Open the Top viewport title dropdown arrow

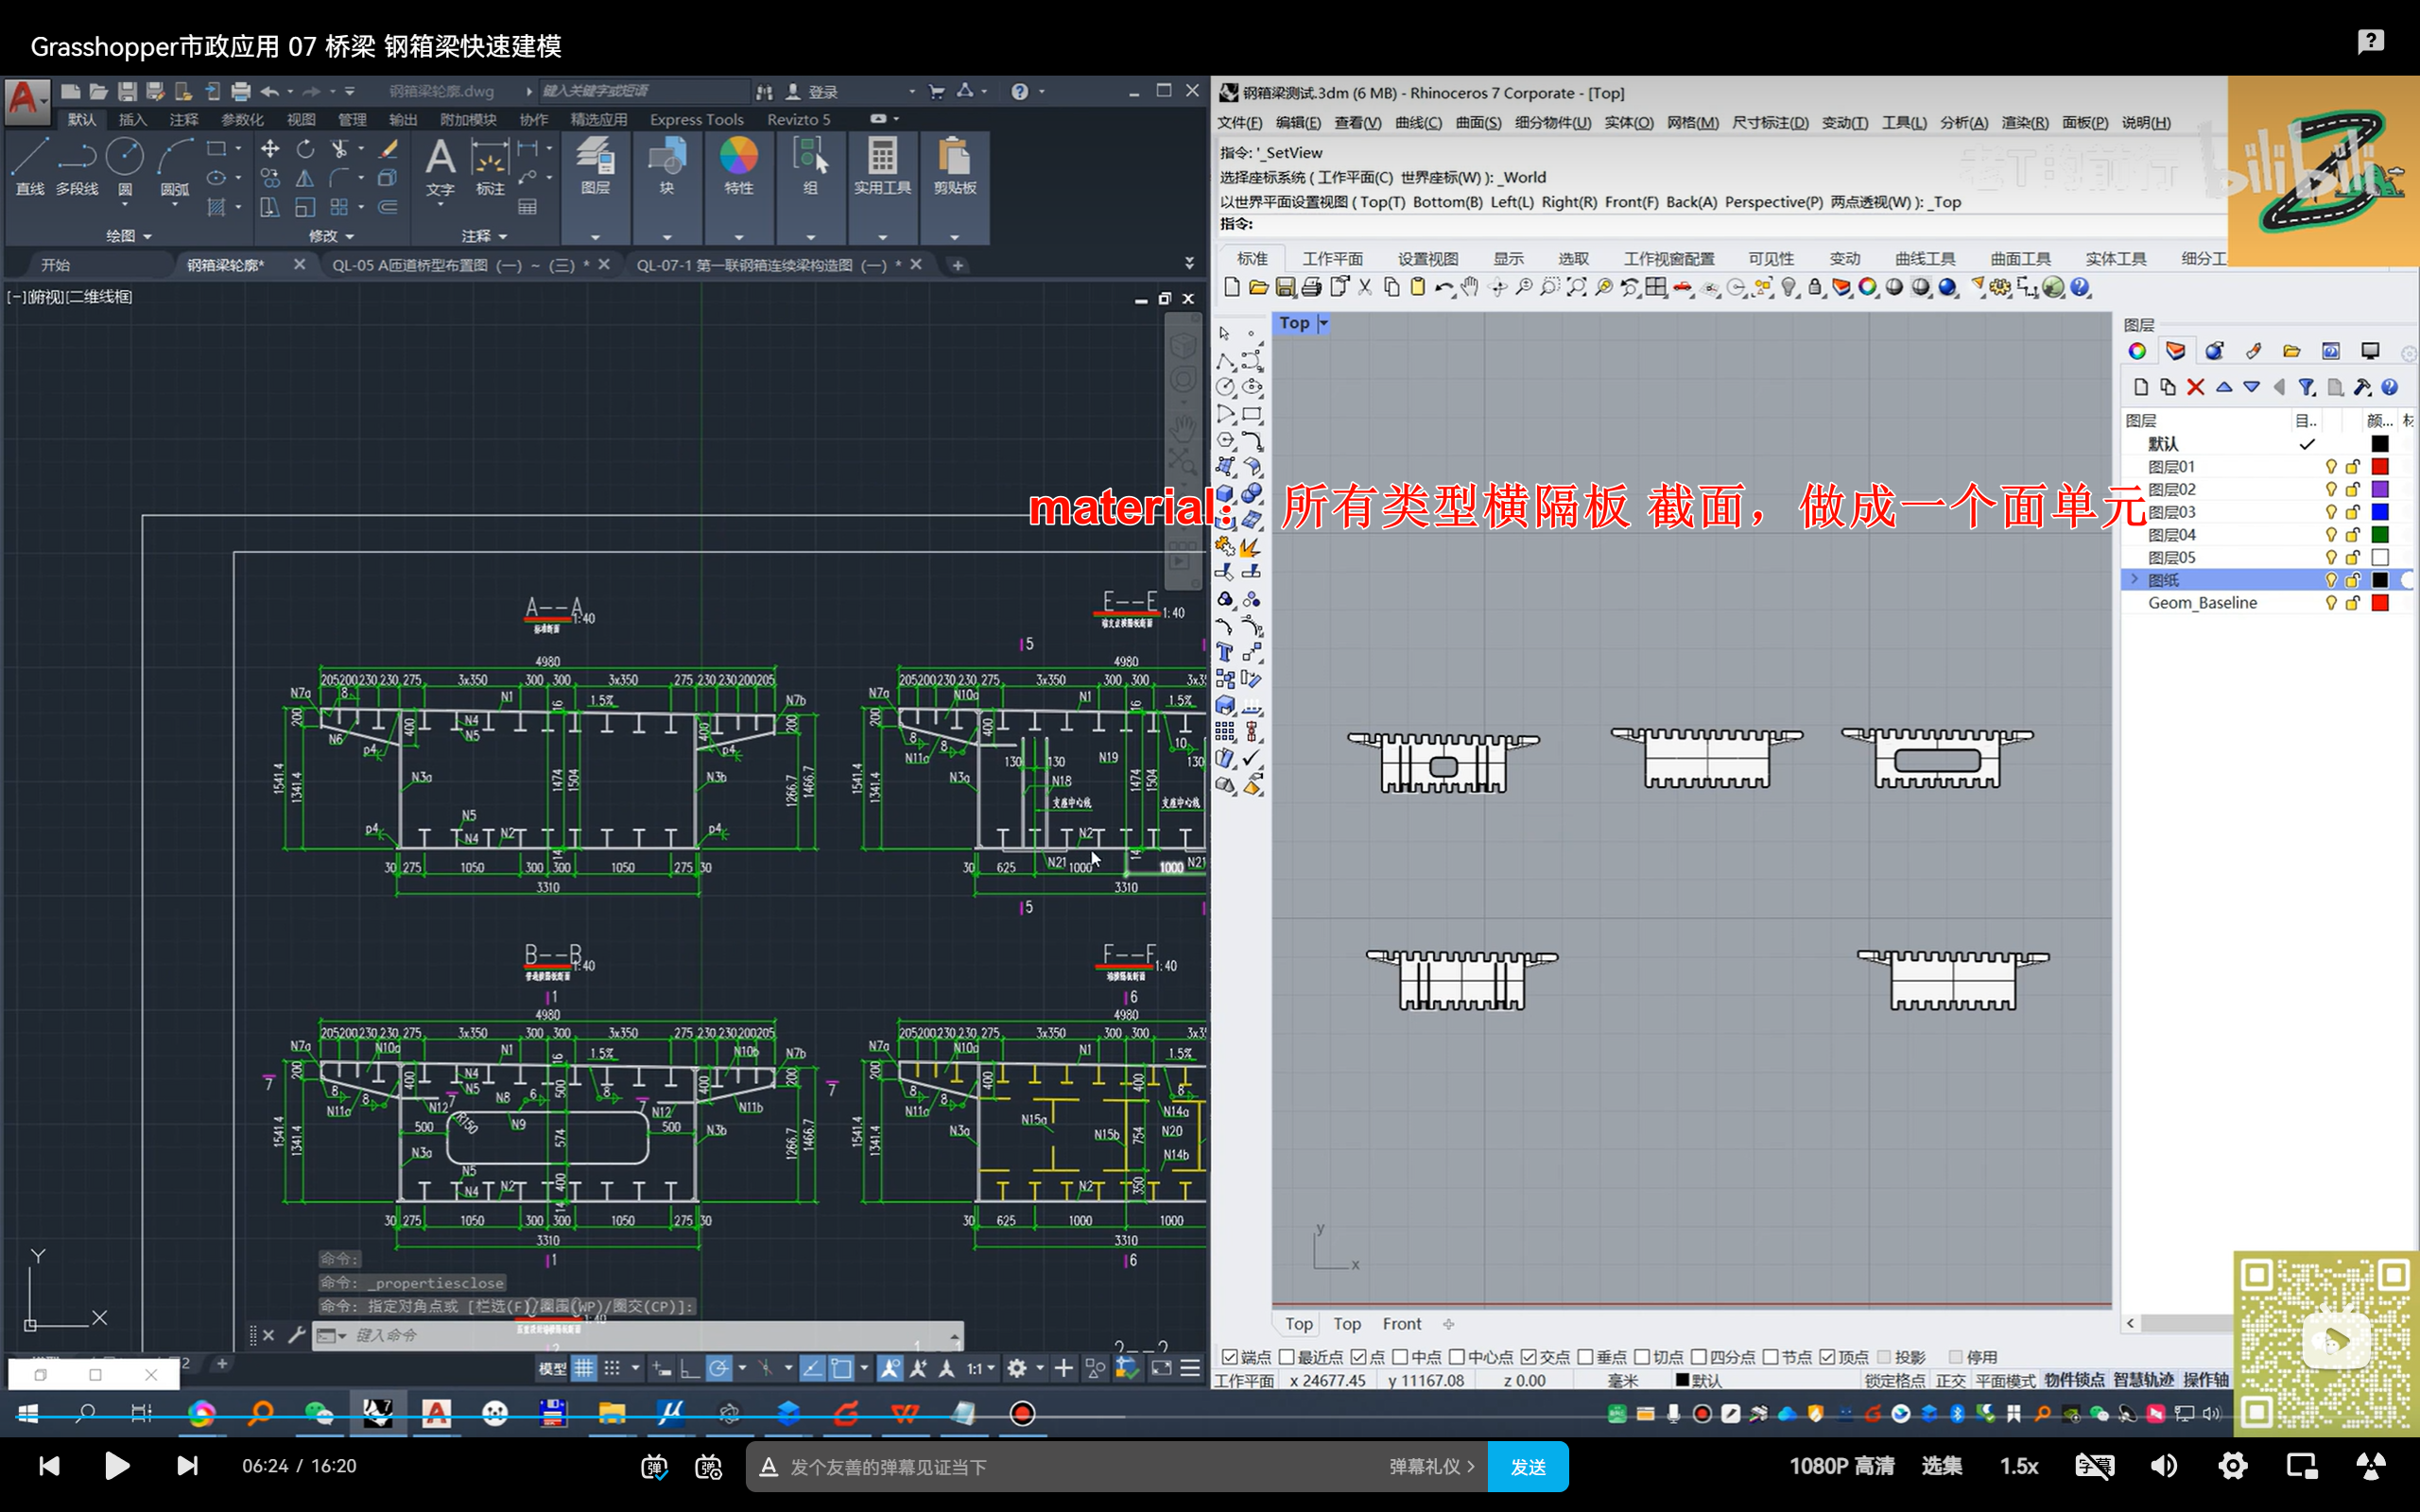tap(1323, 323)
